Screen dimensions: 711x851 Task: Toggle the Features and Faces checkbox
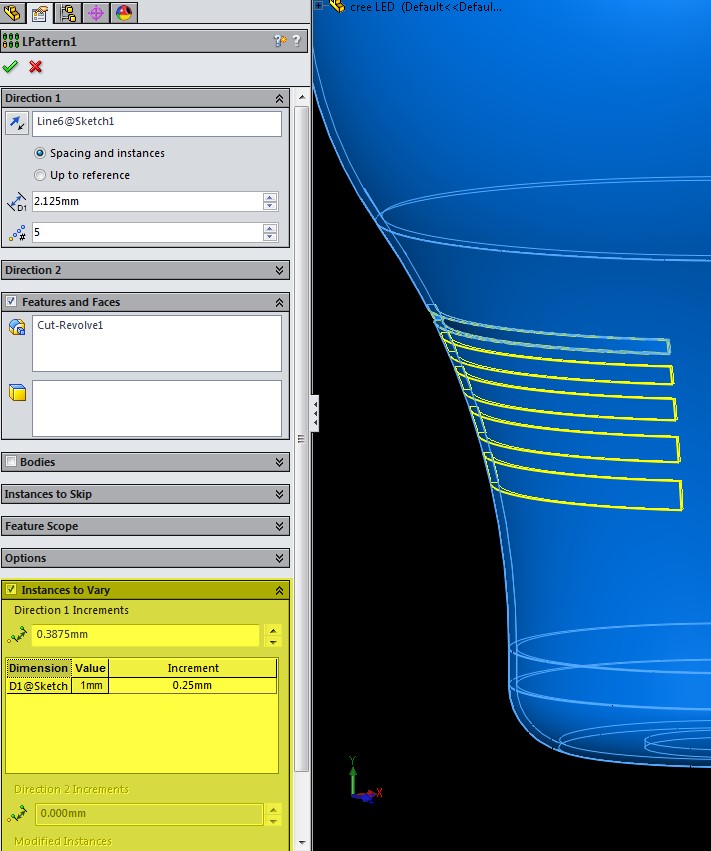[11, 301]
